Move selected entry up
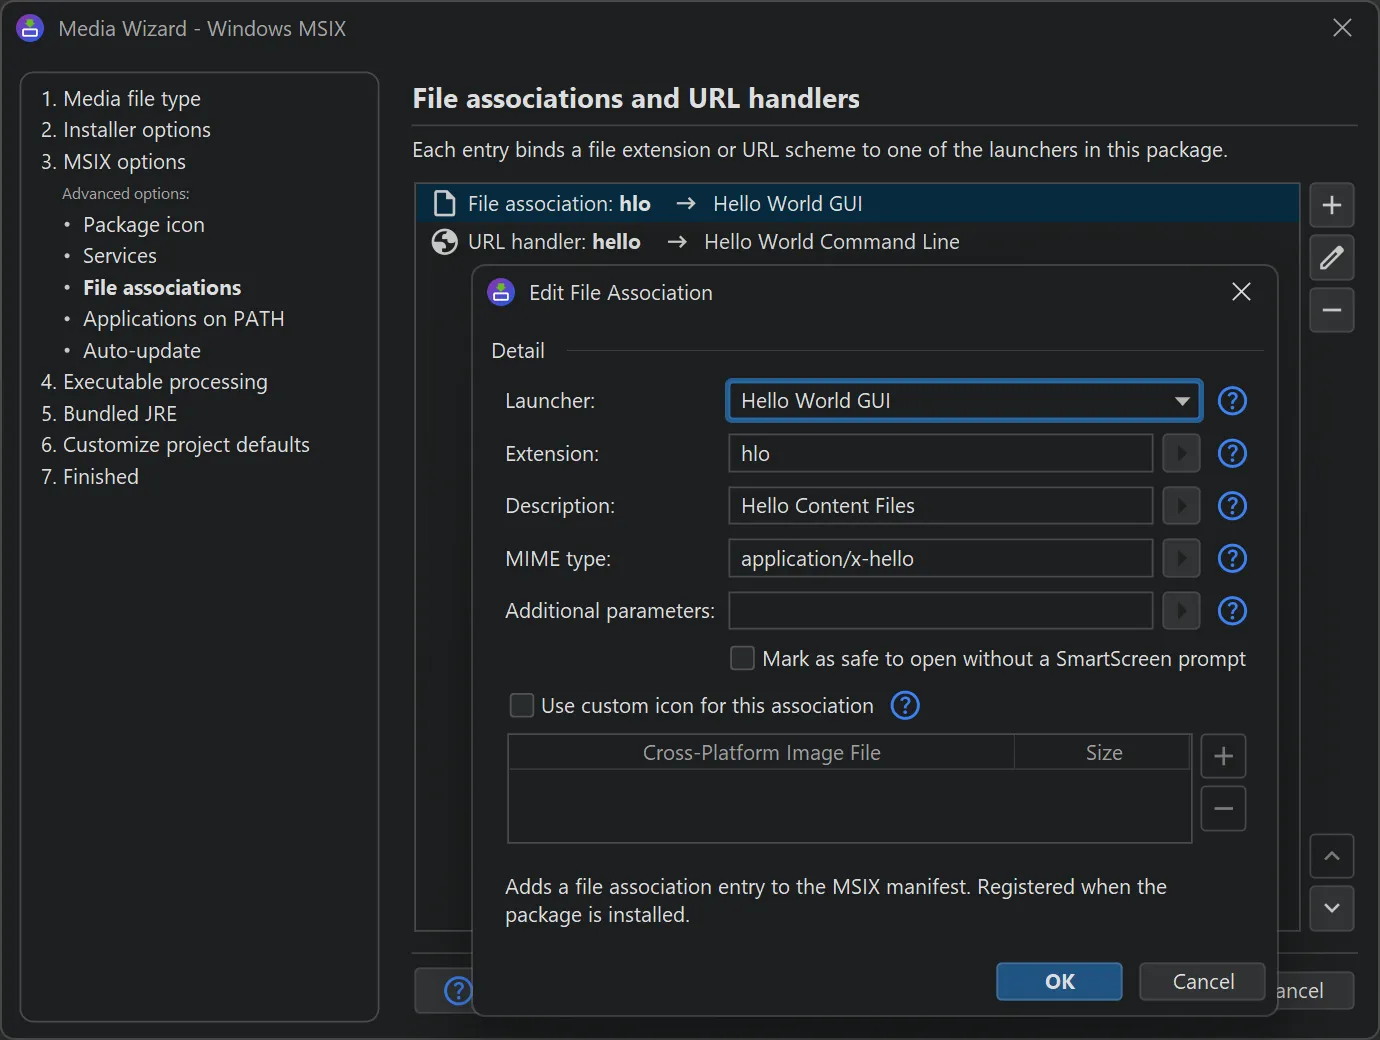Viewport: 1380px width, 1040px height. [1332, 856]
